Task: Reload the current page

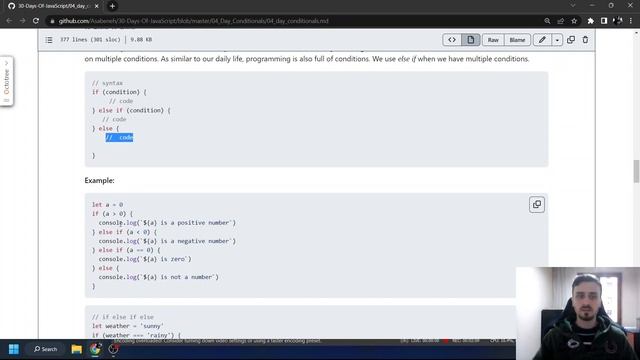Action: click(36, 21)
